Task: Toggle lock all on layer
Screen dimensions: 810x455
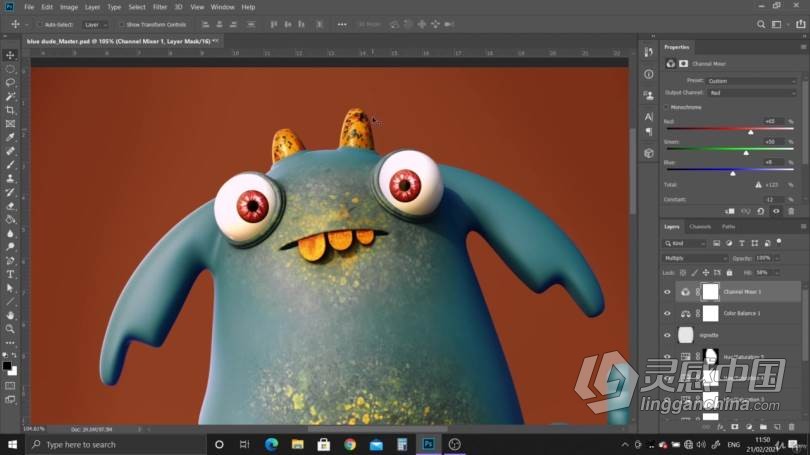Action: click(729, 273)
